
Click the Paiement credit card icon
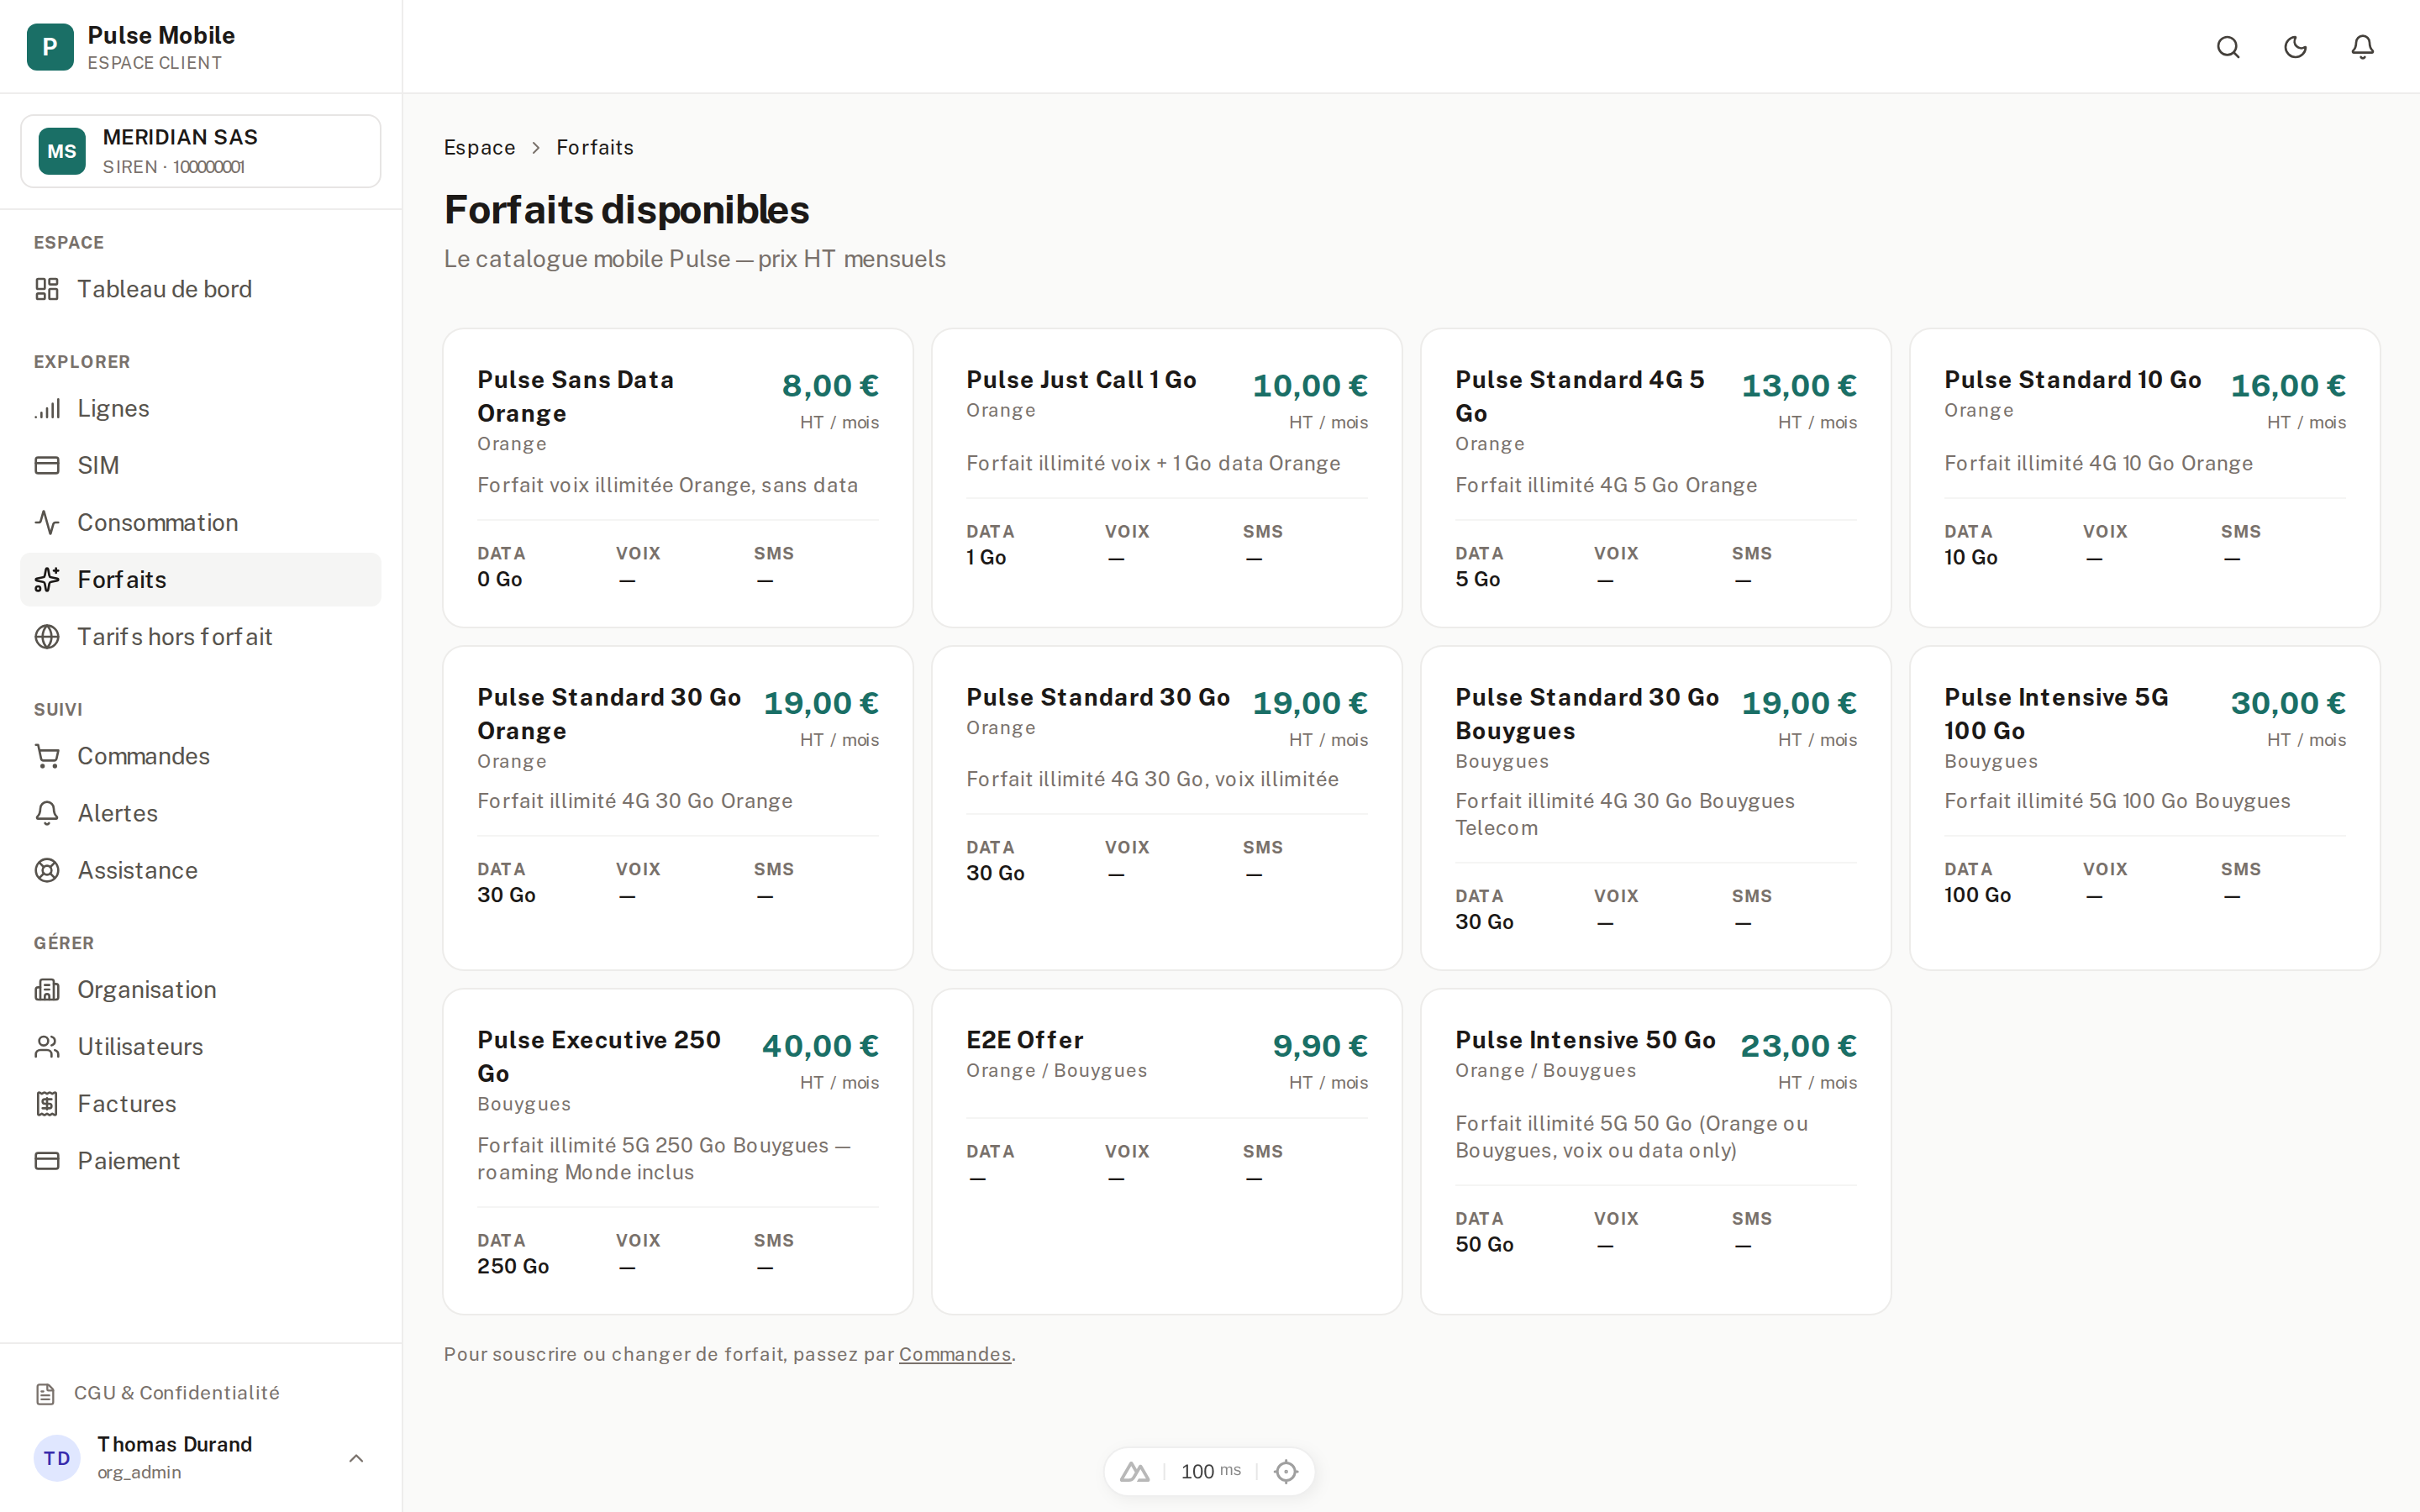click(x=47, y=1160)
